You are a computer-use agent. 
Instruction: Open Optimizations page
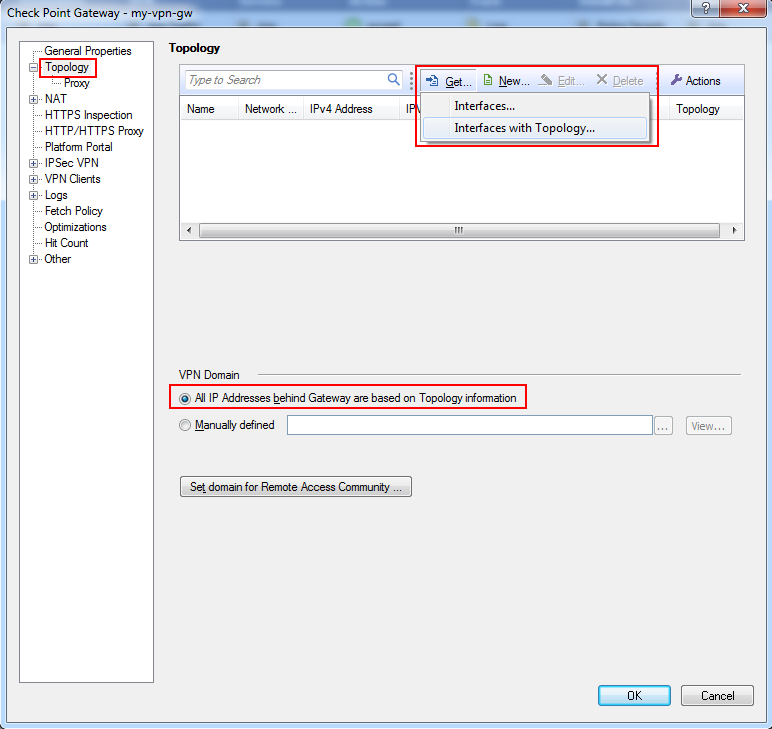pyautogui.click(x=75, y=227)
